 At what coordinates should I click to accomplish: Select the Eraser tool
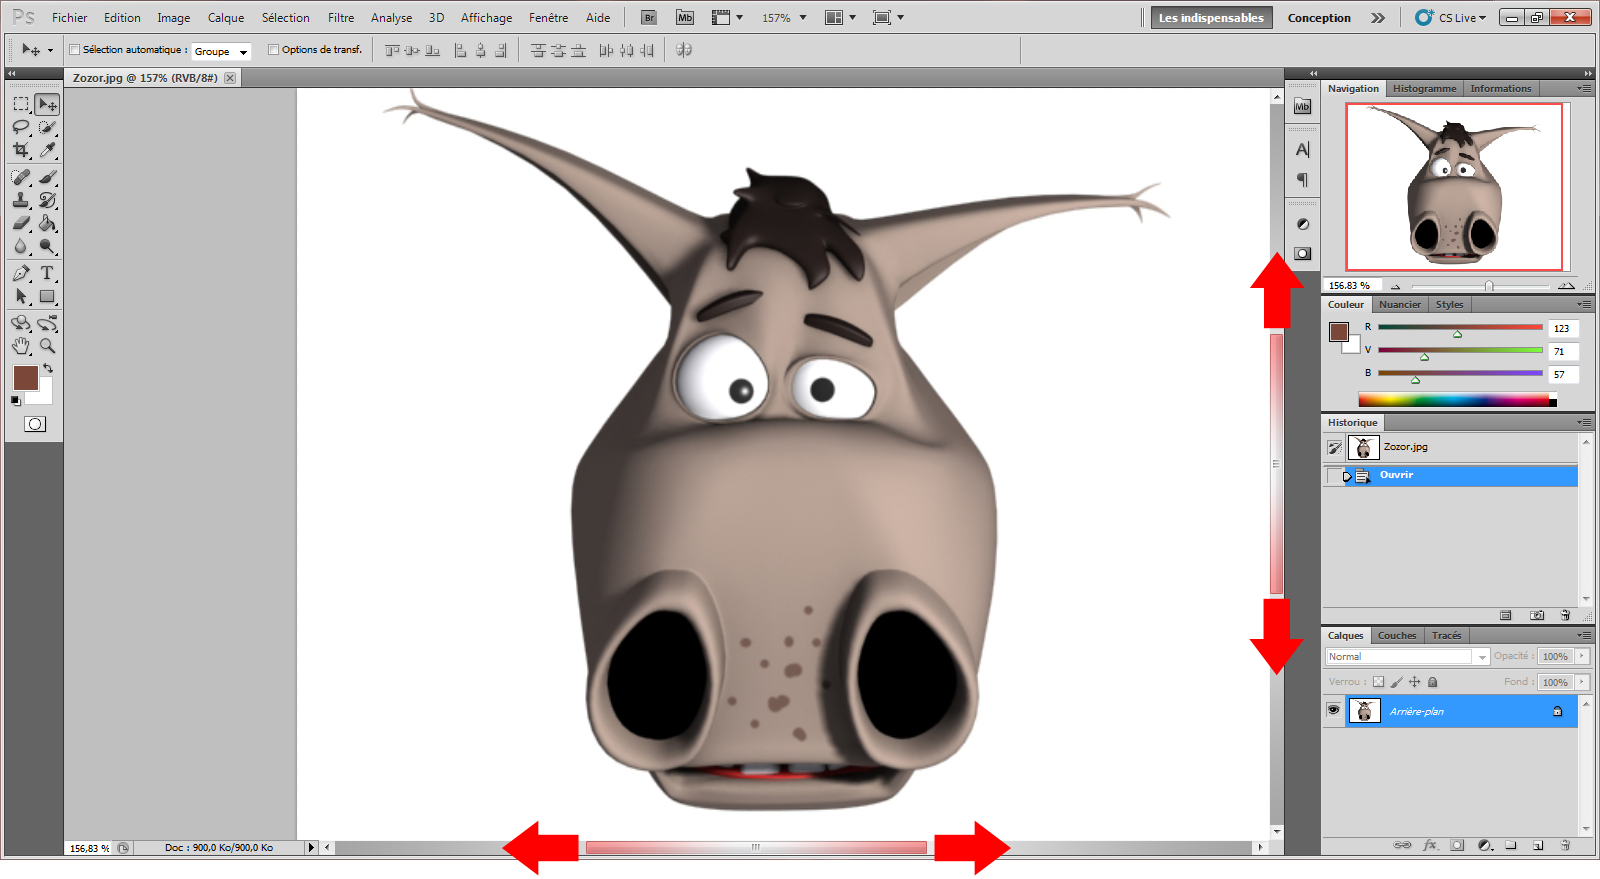(21, 223)
